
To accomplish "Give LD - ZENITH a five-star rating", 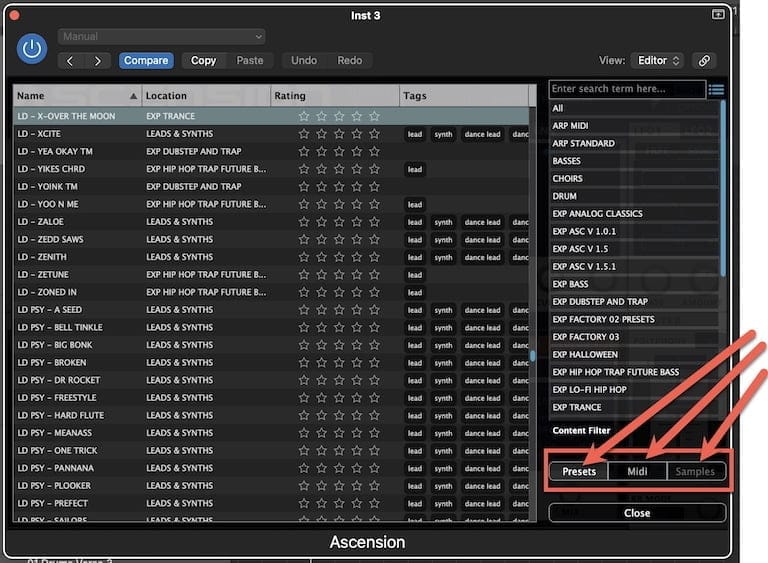I will click(x=374, y=257).
